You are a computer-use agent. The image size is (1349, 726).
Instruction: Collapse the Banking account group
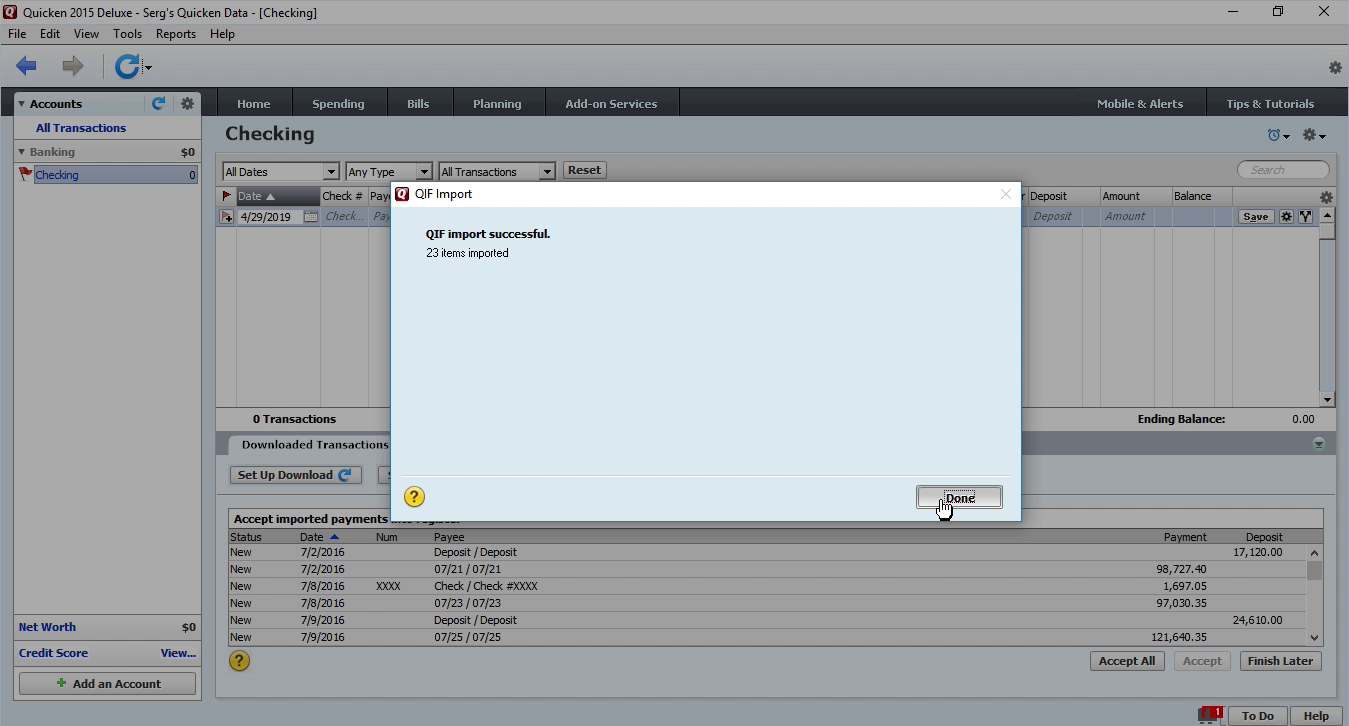22,152
